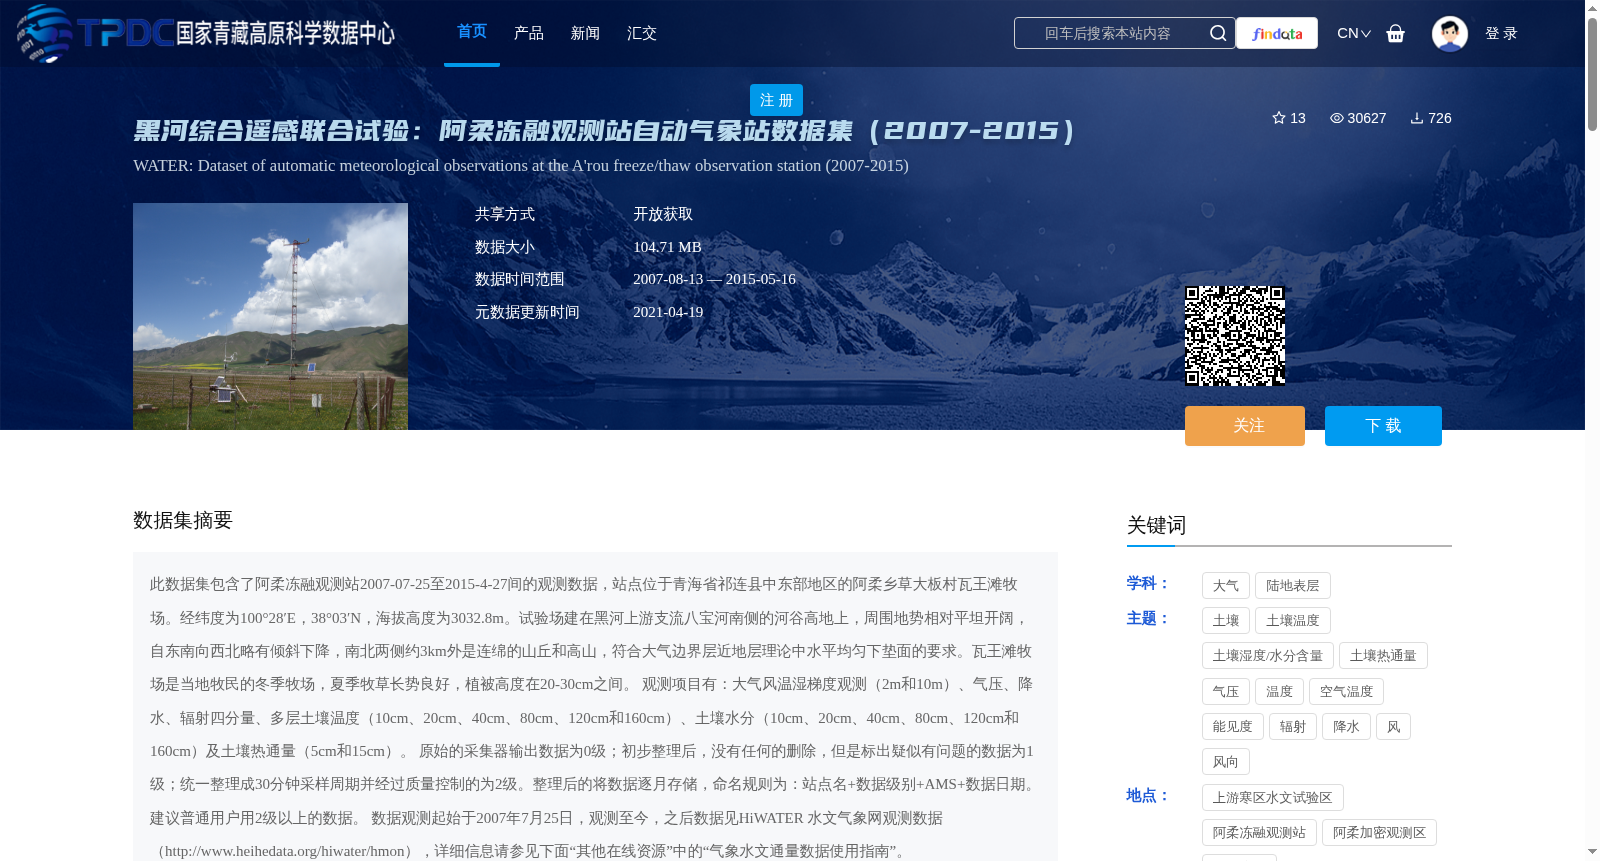The height and width of the screenshot is (861, 1600).
Task: Click the 开放获取 sharing value
Action: (x=663, y=214)
